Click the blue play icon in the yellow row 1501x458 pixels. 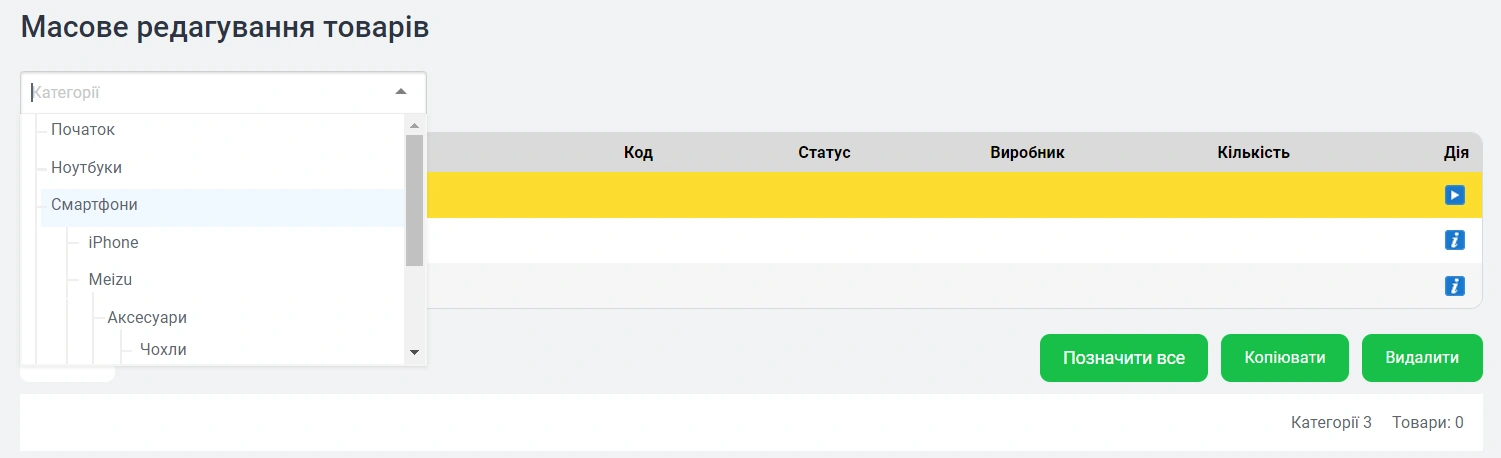[1454, 195]
